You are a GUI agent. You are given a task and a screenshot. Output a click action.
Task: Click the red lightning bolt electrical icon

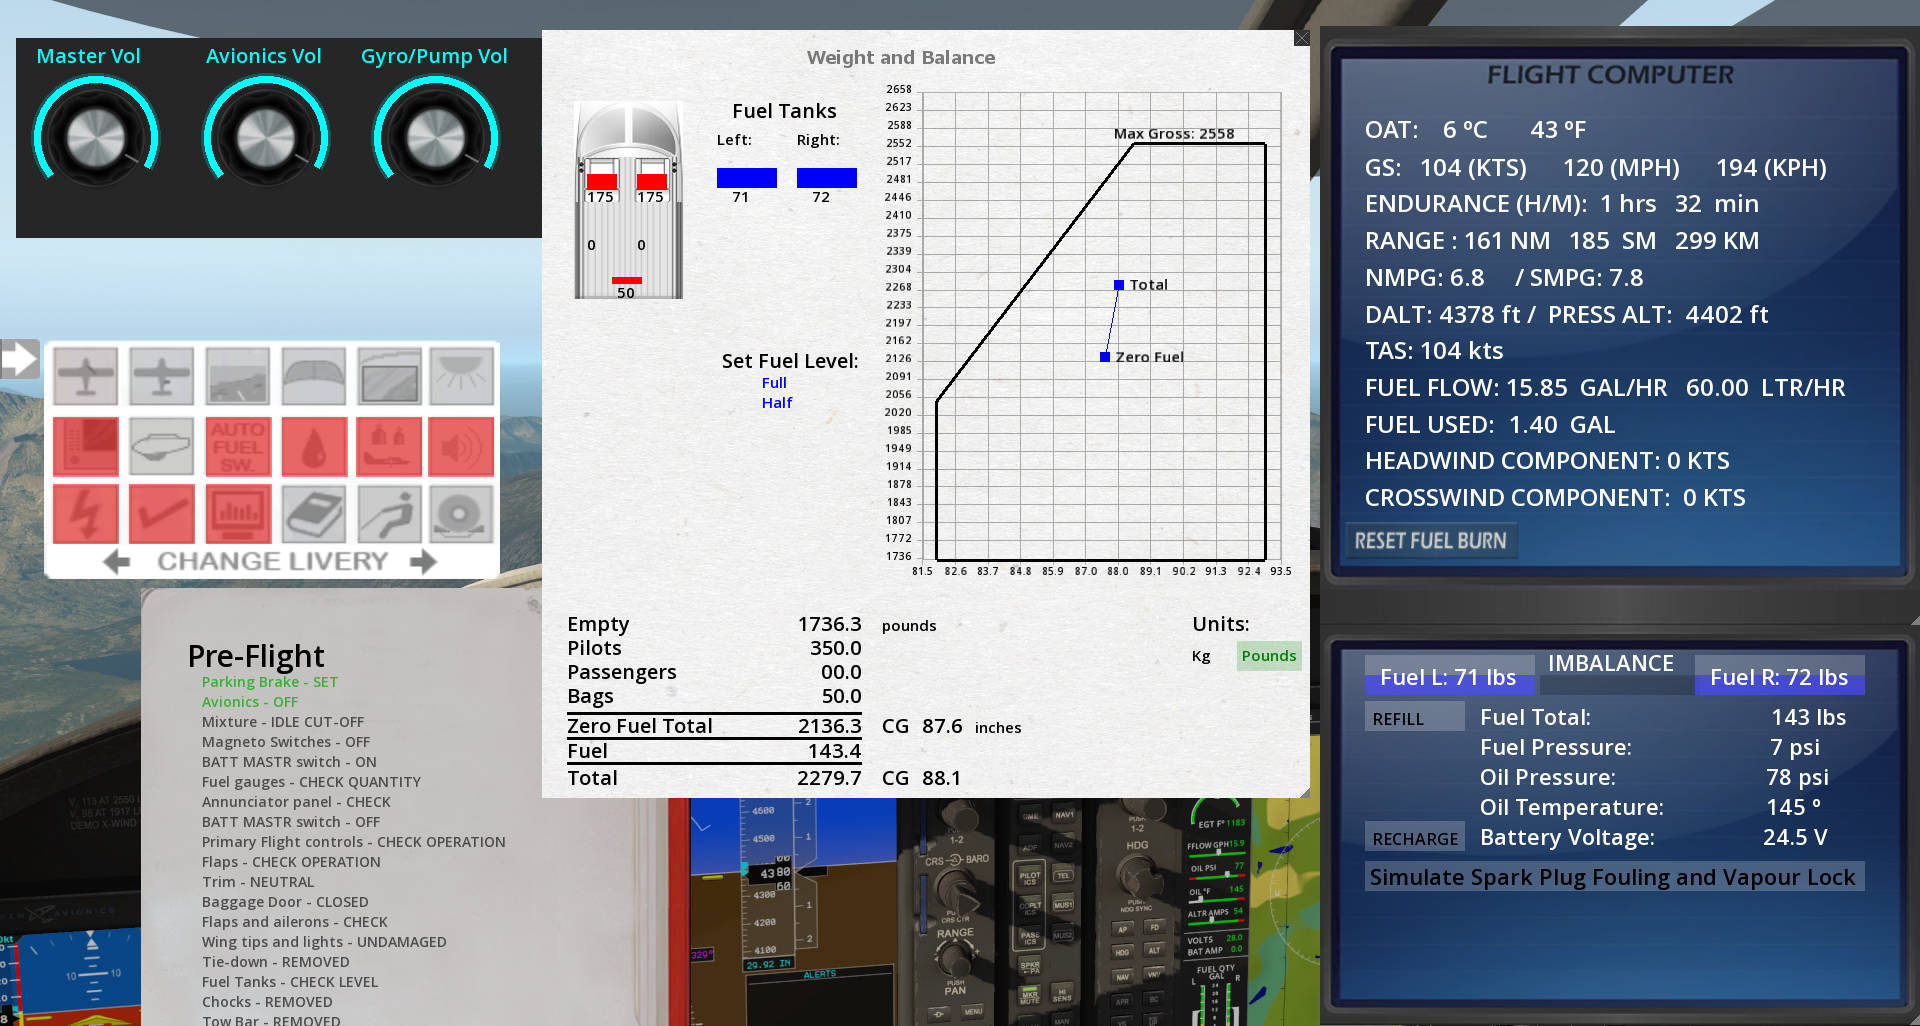(x=86, y=514)
